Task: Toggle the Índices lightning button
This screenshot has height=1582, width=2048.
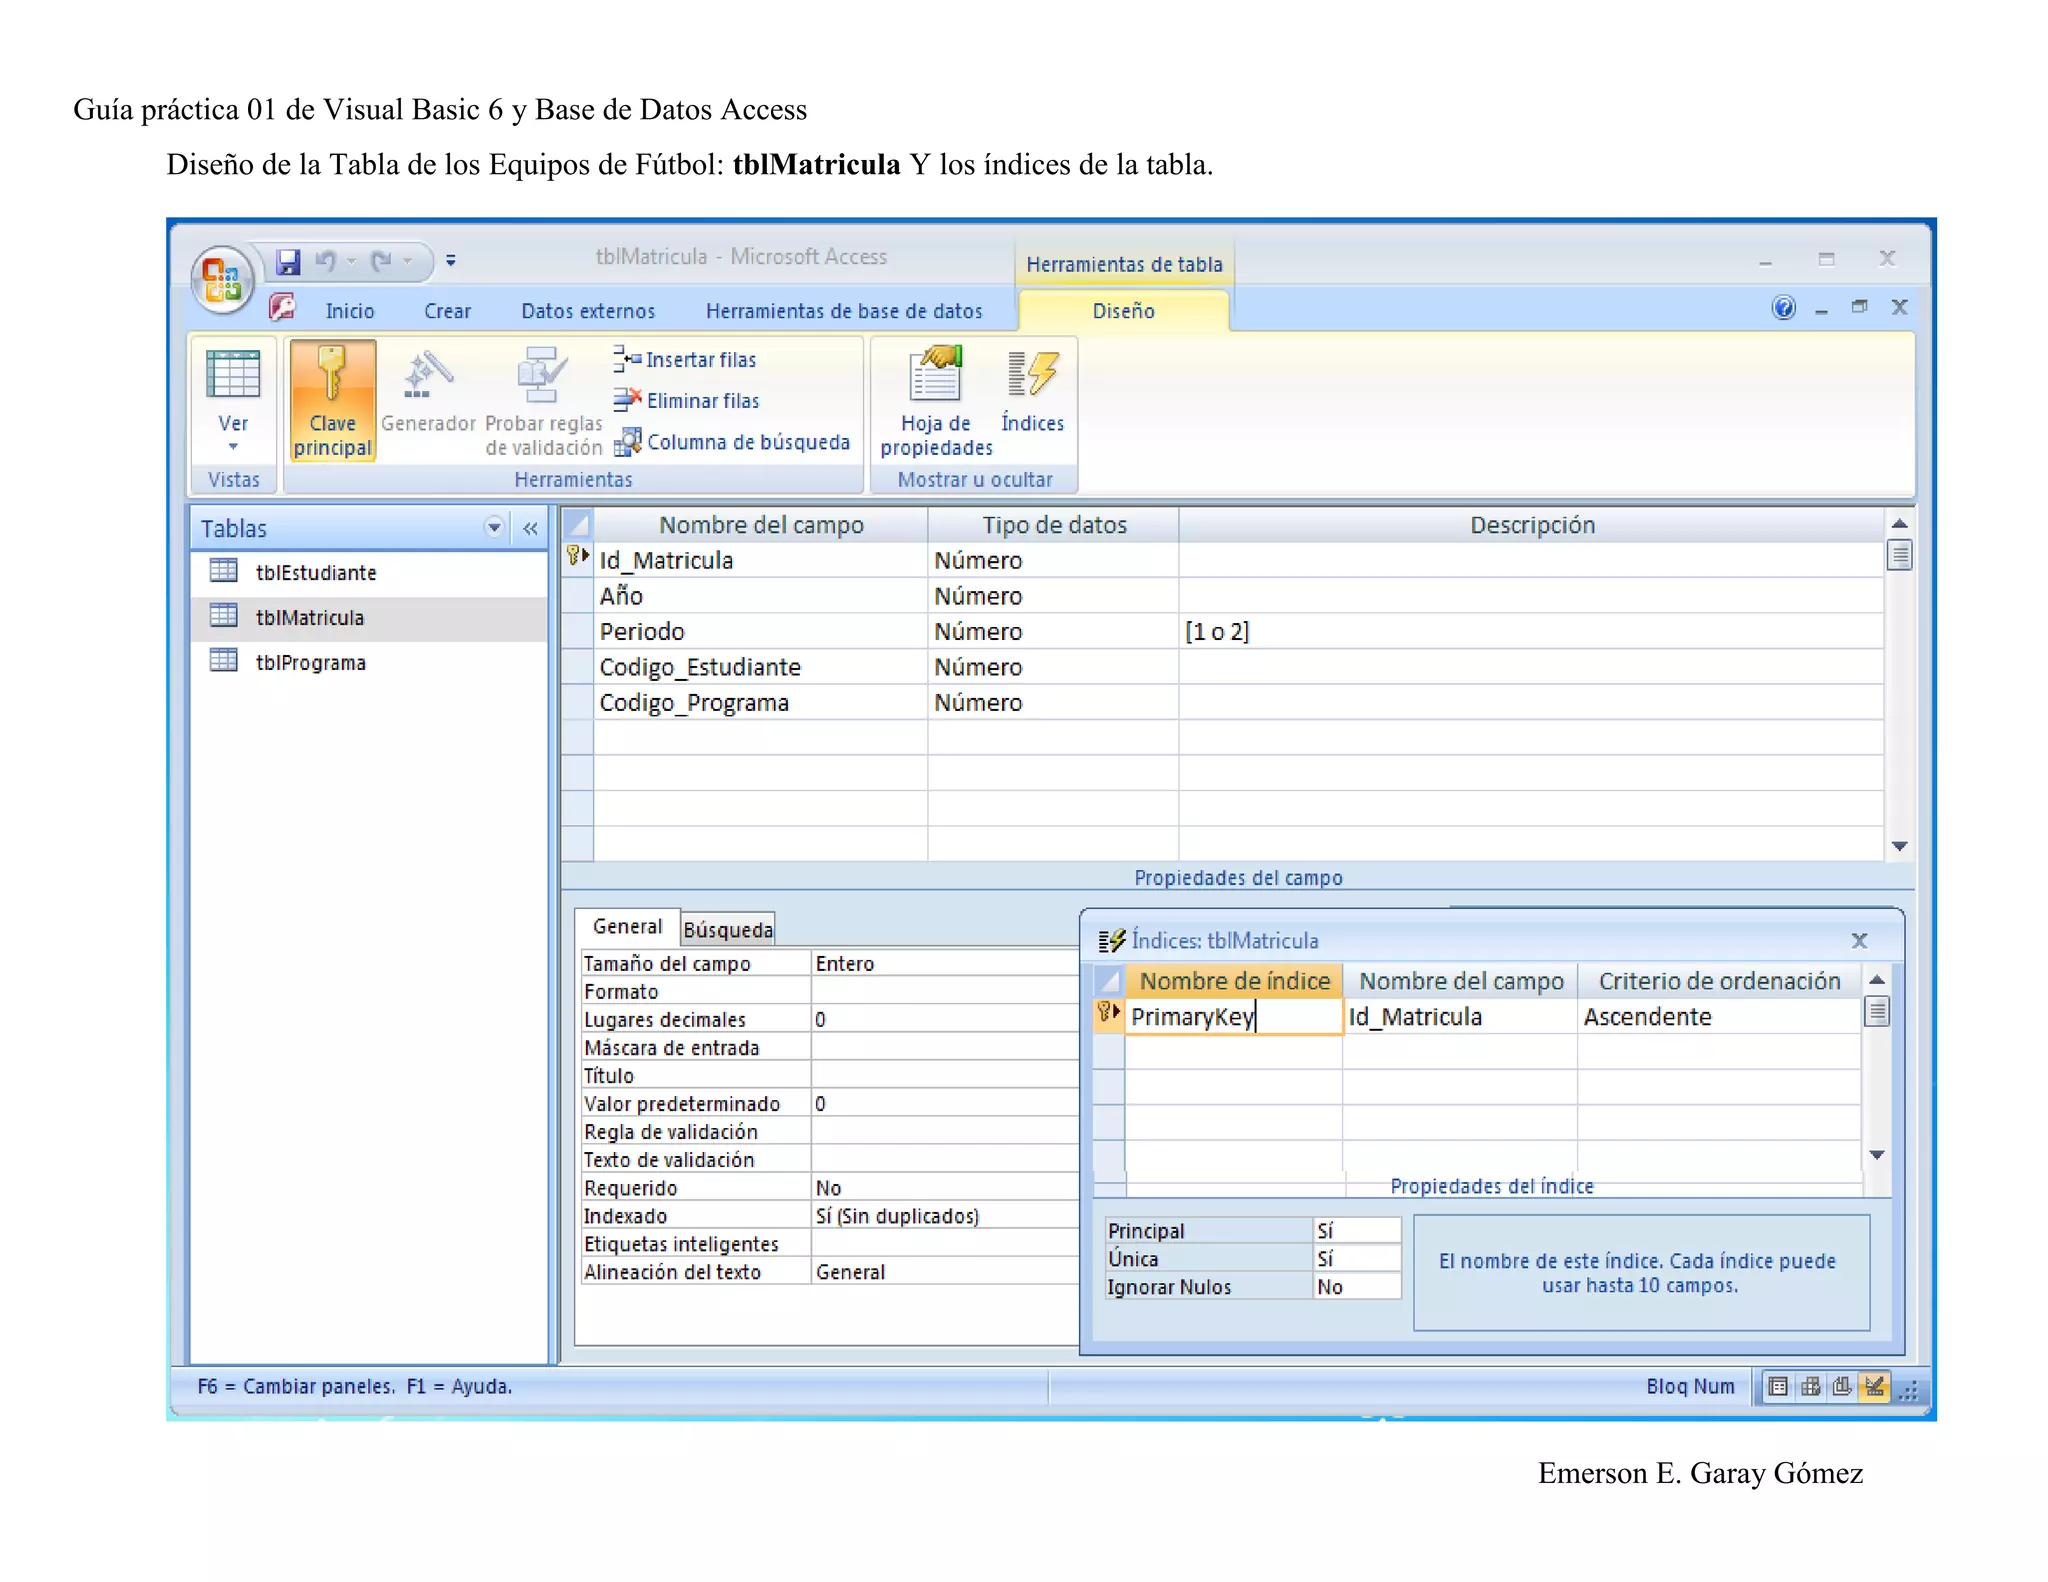Action: coord(1032,393)
